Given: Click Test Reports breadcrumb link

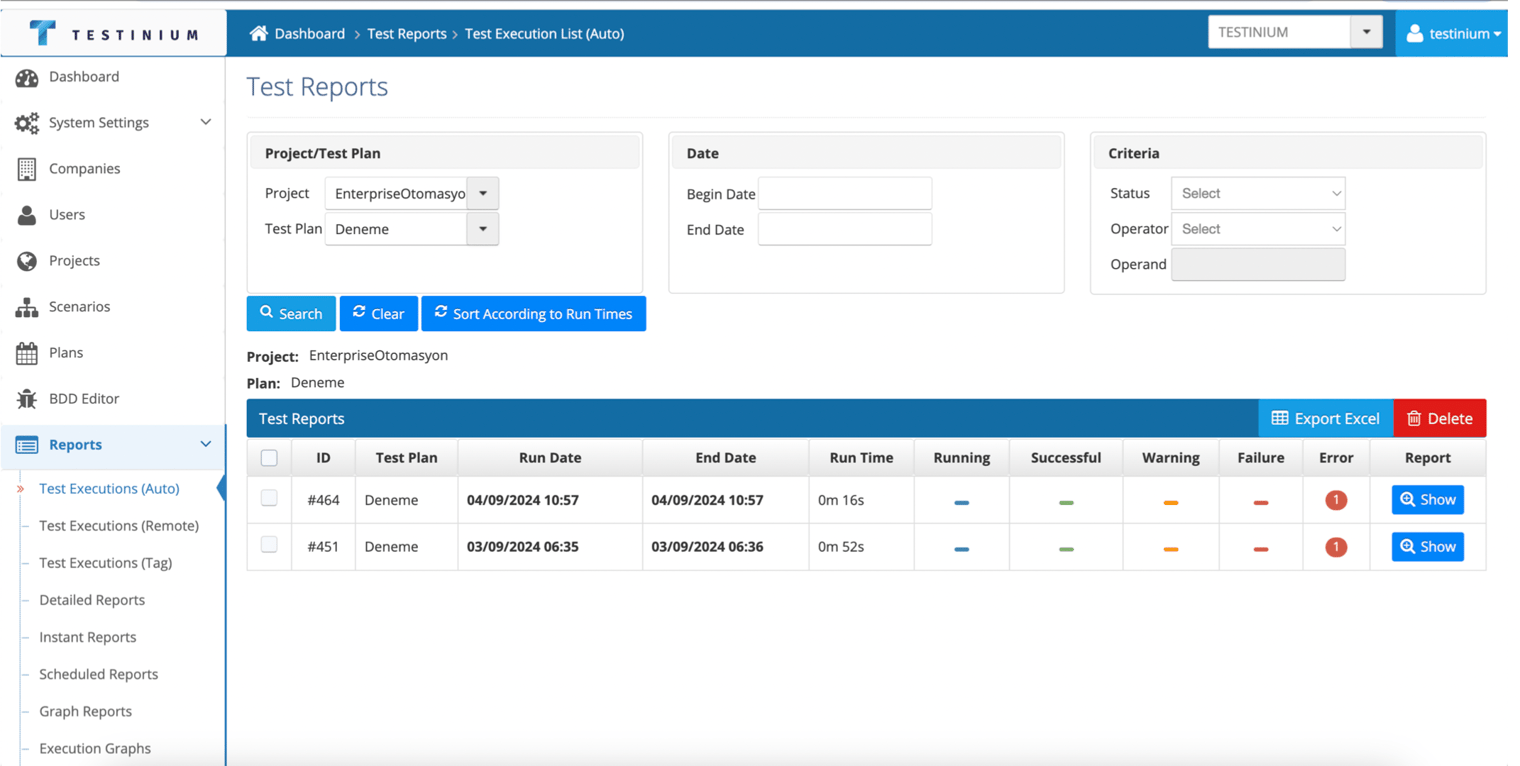Looking at the screenshot, I should [407, 34].
